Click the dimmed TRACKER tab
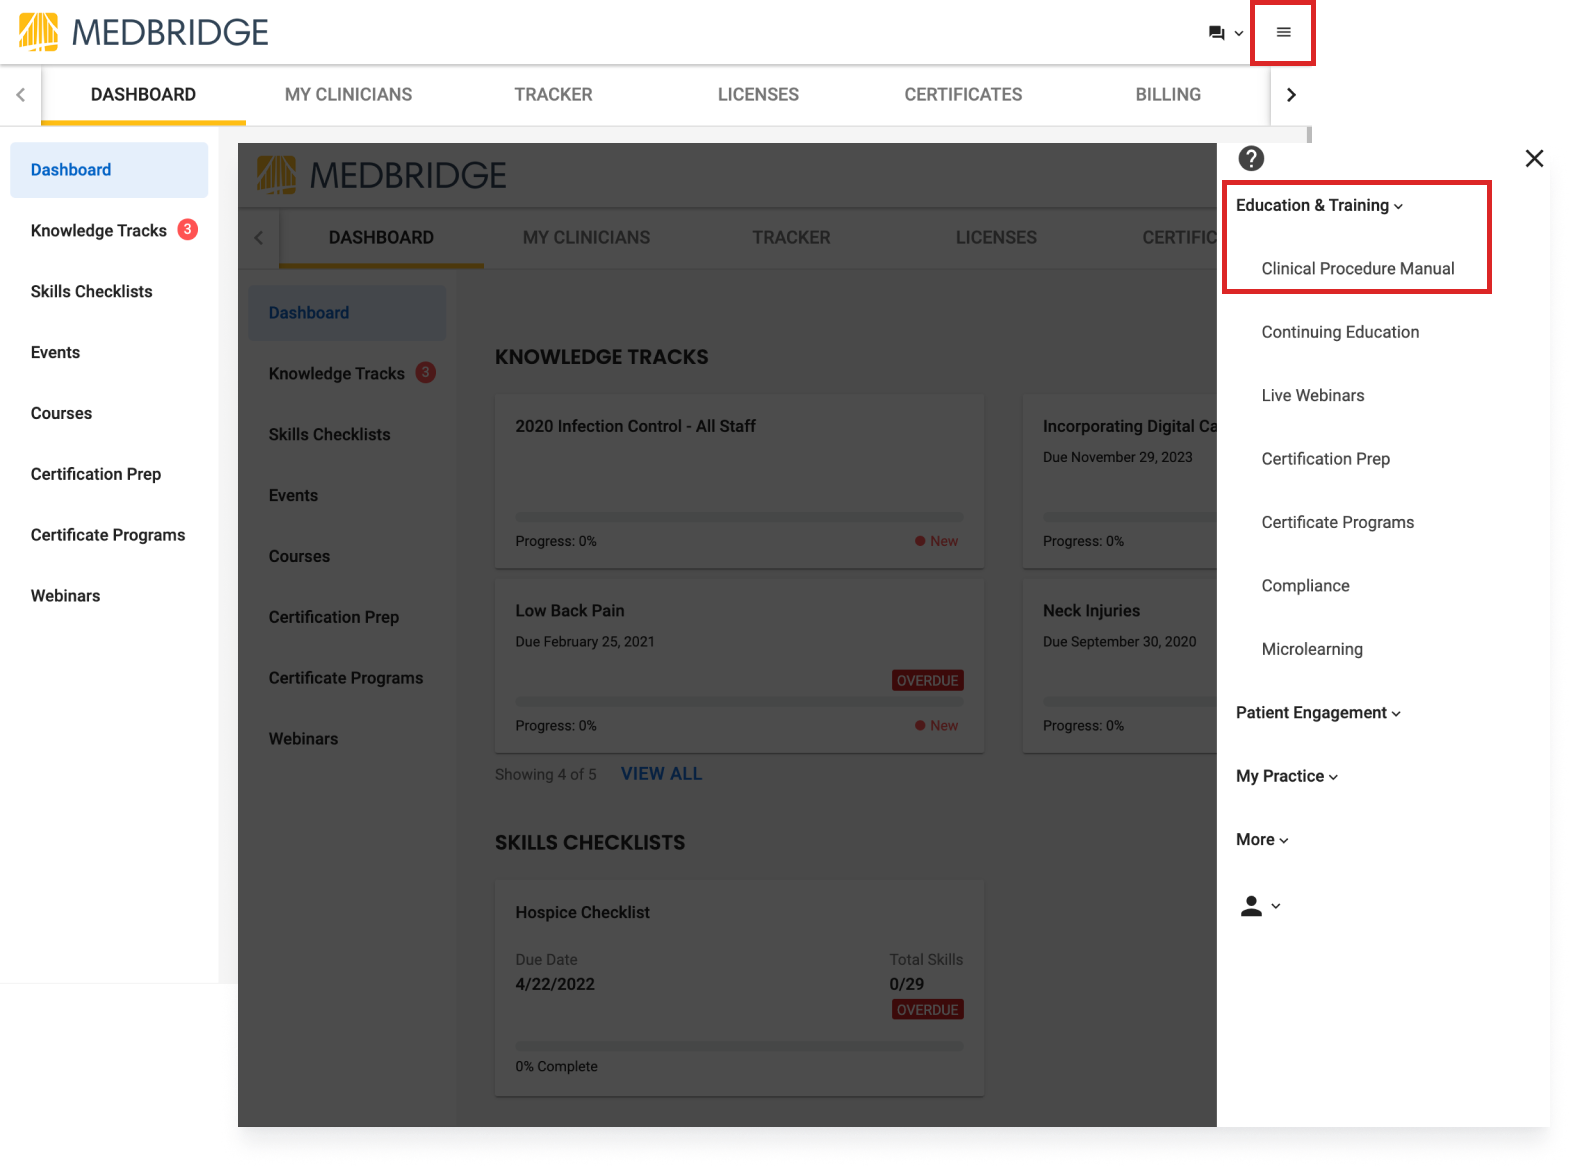Viewport: 1570px width, 1167px height. pyautogui.click(x=791, y=238)
